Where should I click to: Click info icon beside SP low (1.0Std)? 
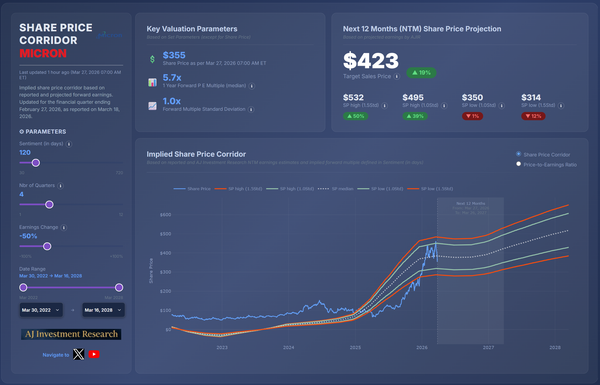pyautogui.click(x=502, y=106)
